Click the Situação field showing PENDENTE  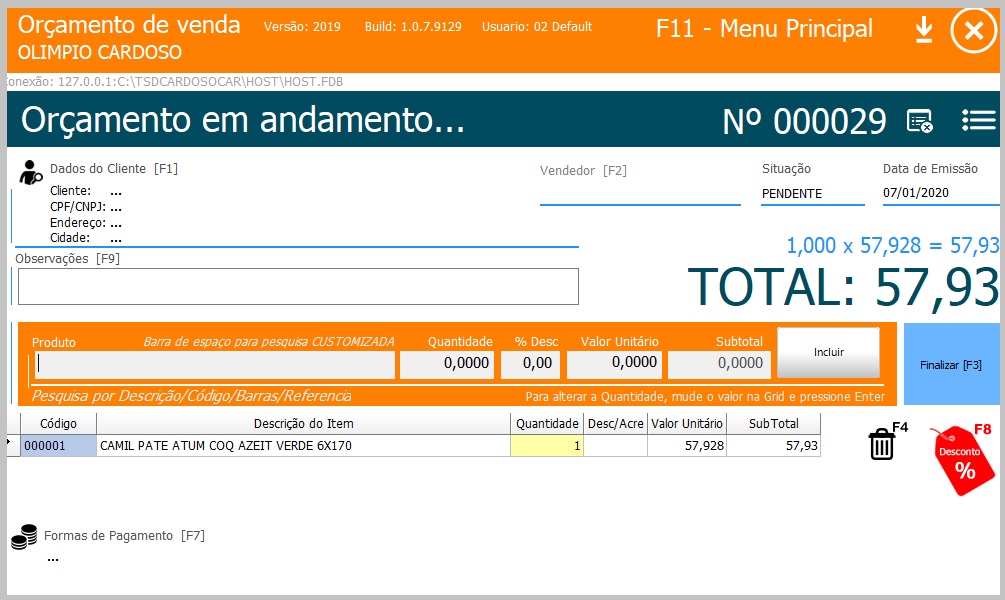[x=812, y=194]
